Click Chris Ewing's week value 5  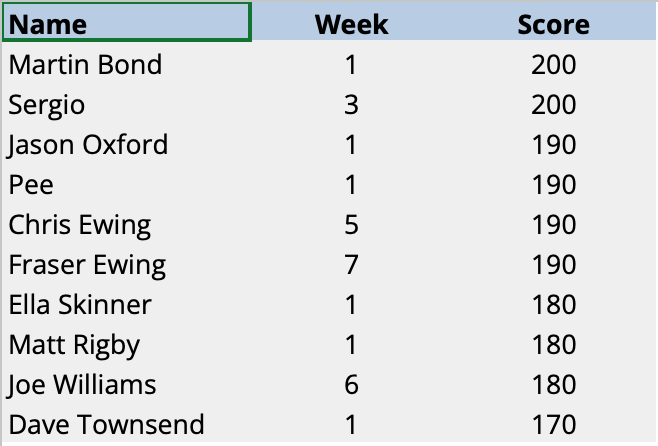coord(351,225)
